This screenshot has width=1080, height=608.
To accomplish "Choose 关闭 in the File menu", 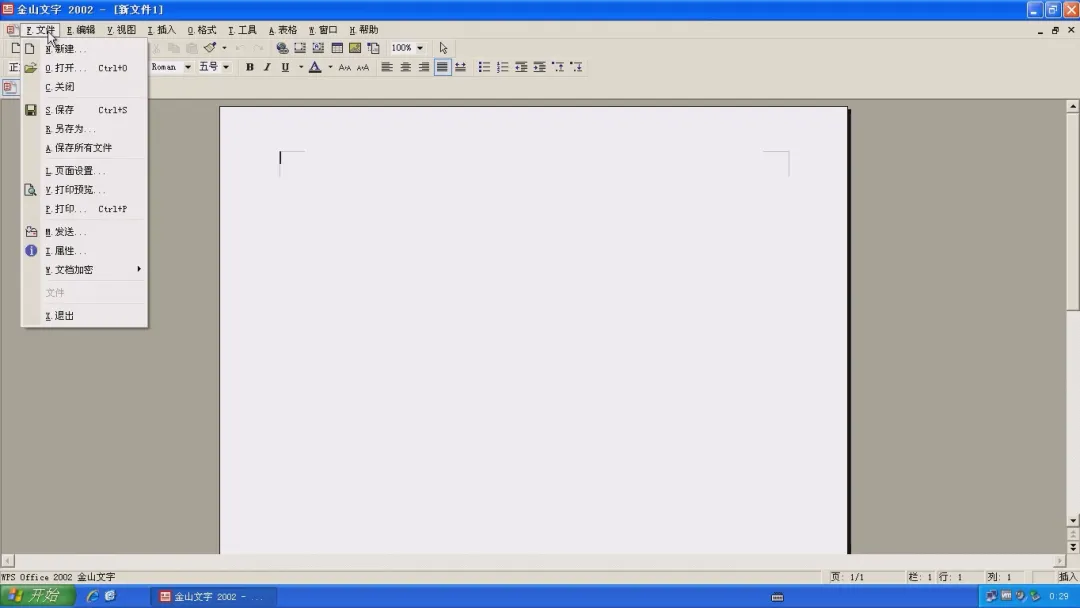I will click(85, 87).
